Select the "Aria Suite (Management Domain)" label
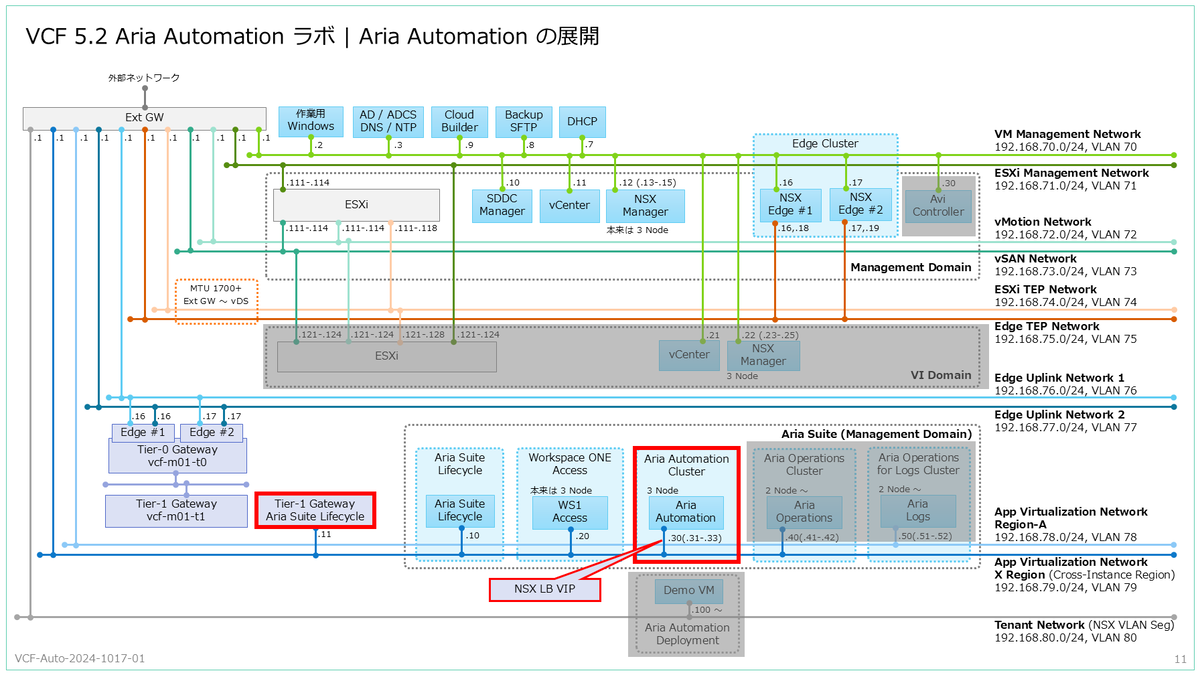 (876, 434)
